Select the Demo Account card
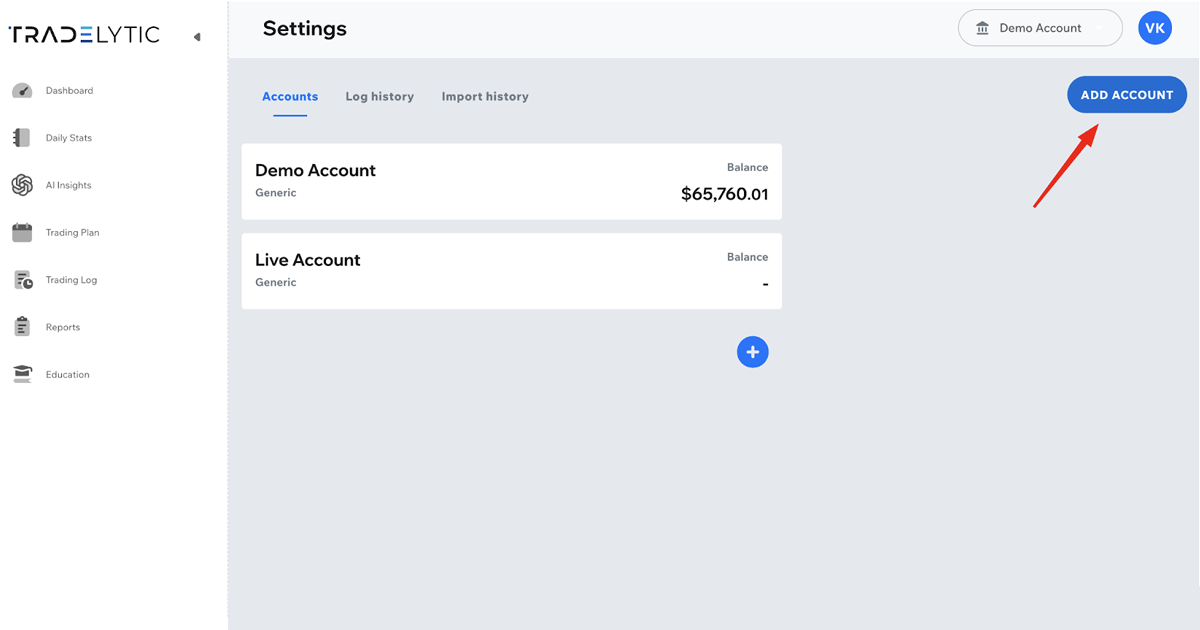 tap(511, 181)
